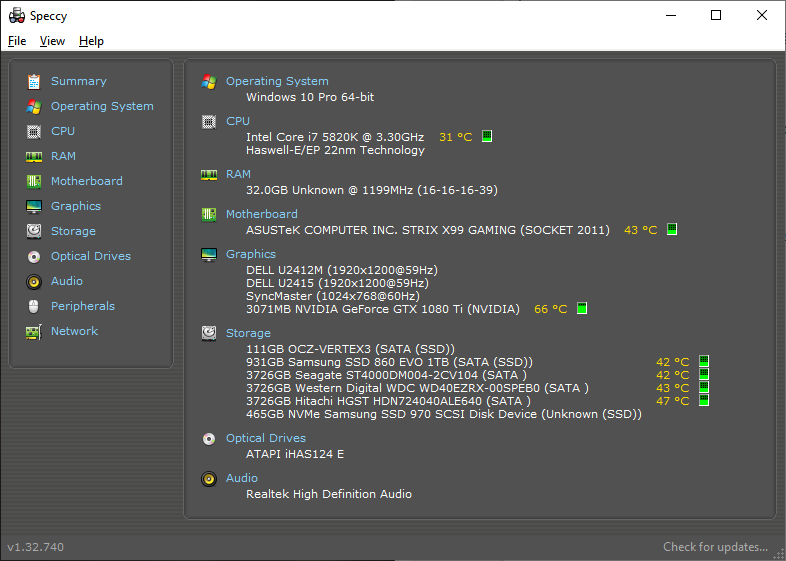
Task: Click the board icon beside Motherboard heading in main panel
Action: pos(209,215)
